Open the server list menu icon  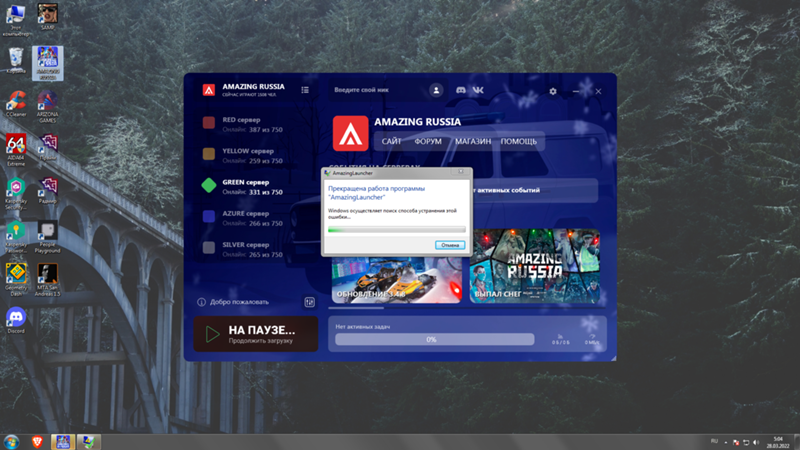click(305, 90)
